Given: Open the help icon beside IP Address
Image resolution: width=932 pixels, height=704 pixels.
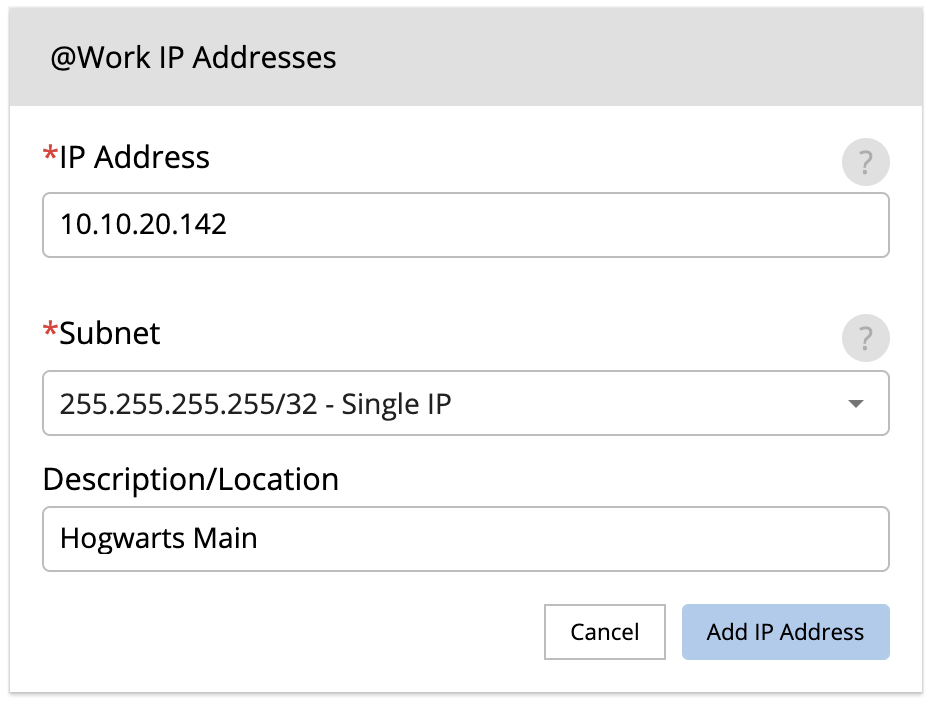Looking at the screenshot, I should (865, 162).
